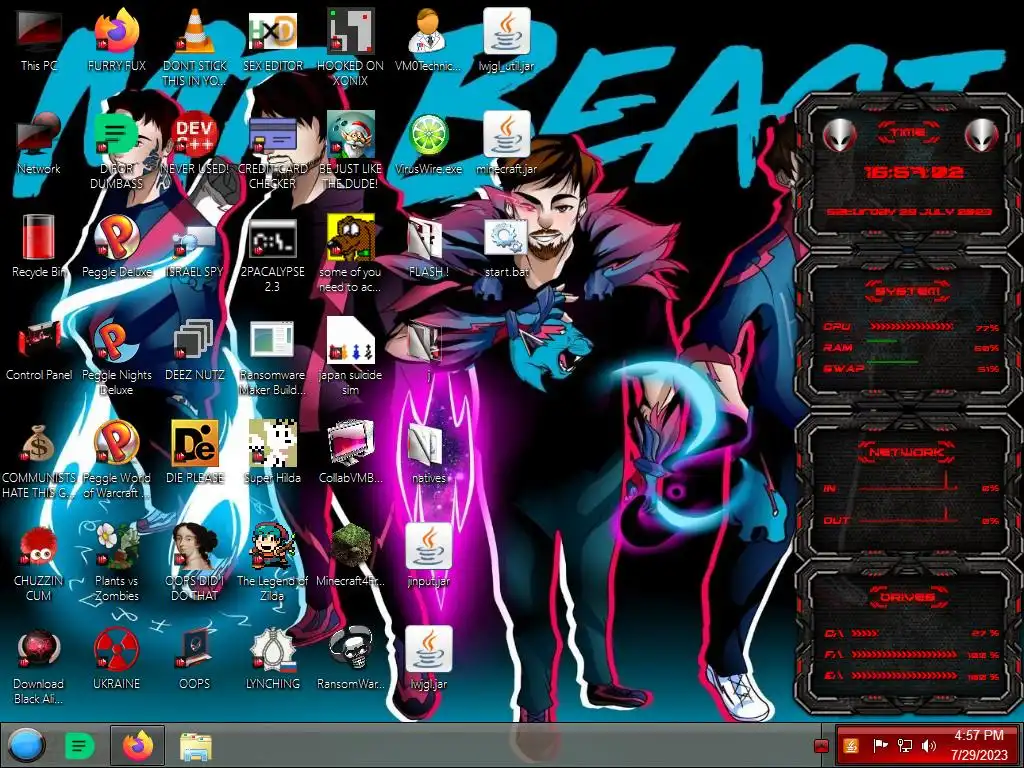Launch the Plants vs Zombies shortcut
Image resolution: width=1024 pixels, height=768 pixels.
coord(116,562)
